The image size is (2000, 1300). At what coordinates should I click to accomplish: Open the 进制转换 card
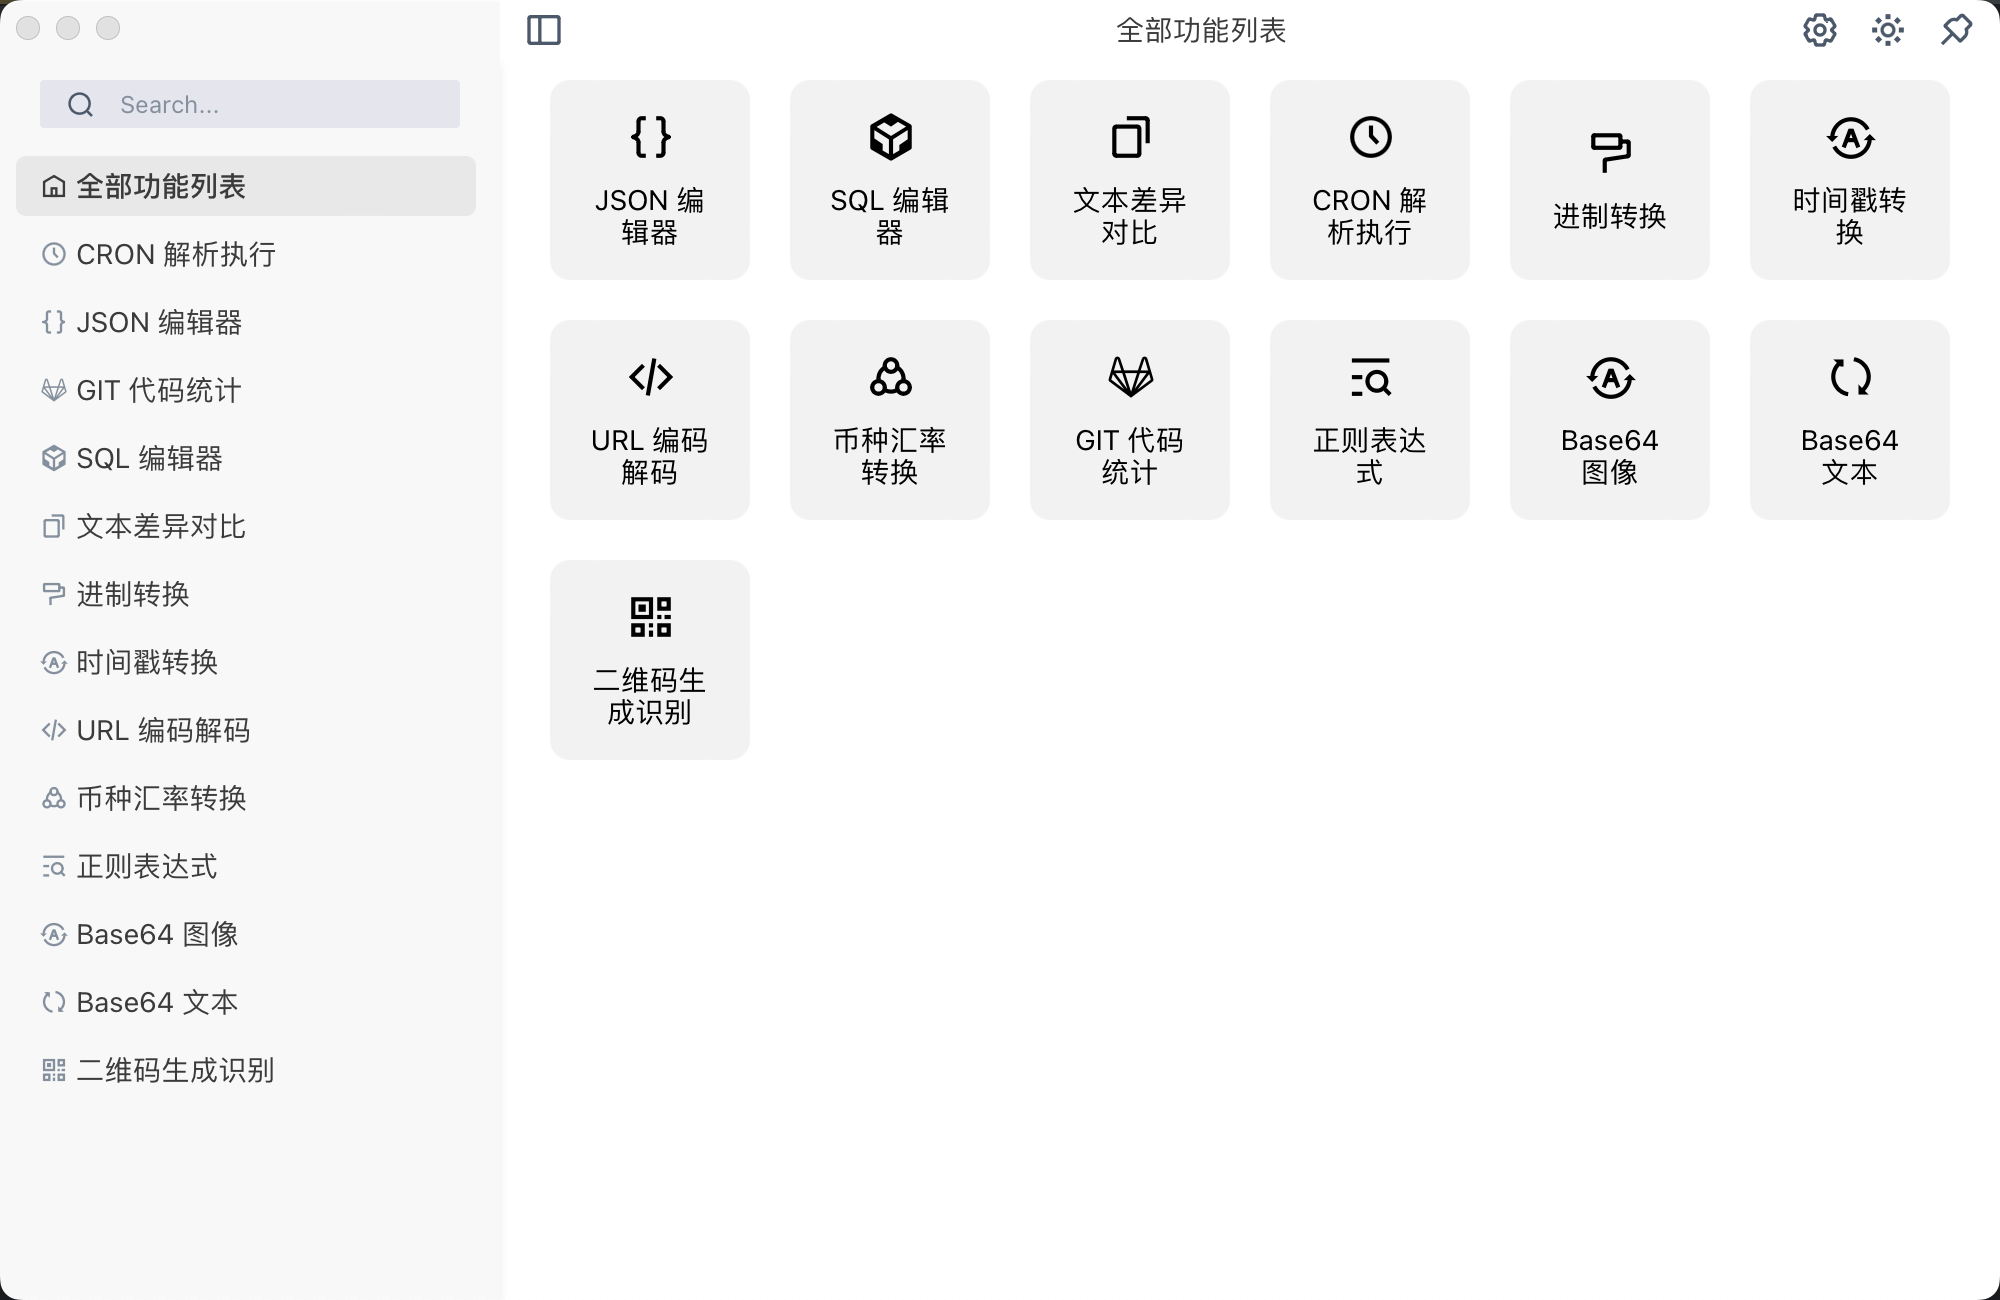1610,180
